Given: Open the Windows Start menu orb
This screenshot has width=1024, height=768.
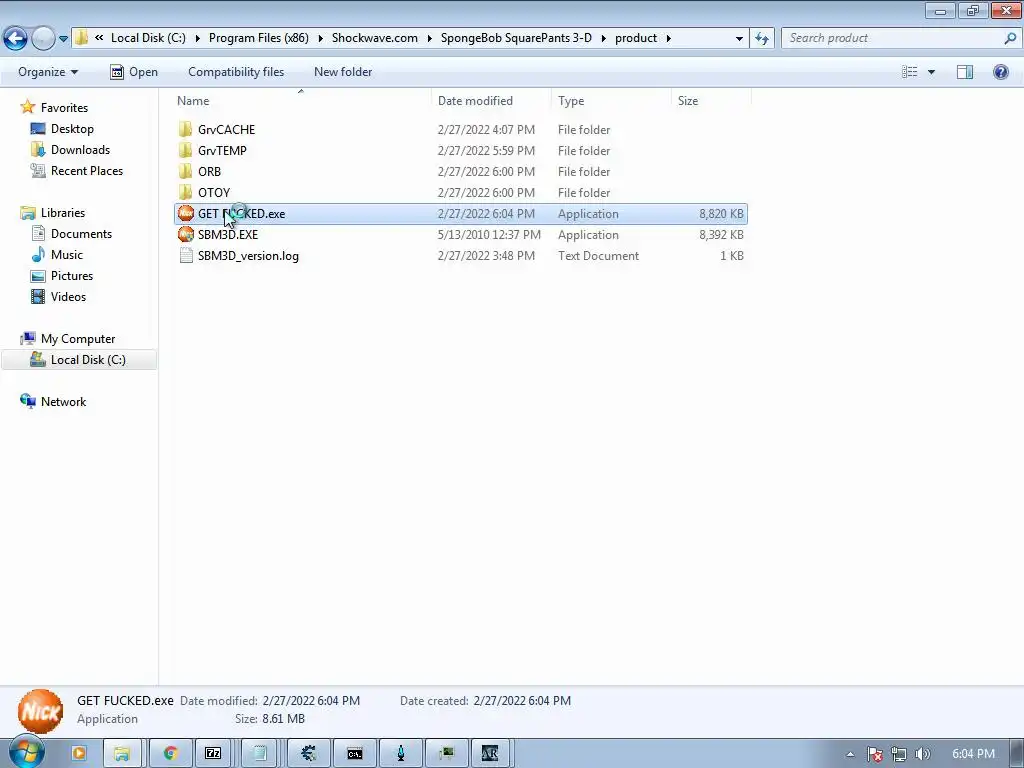Looking at the screenshot, I should 26,753.
